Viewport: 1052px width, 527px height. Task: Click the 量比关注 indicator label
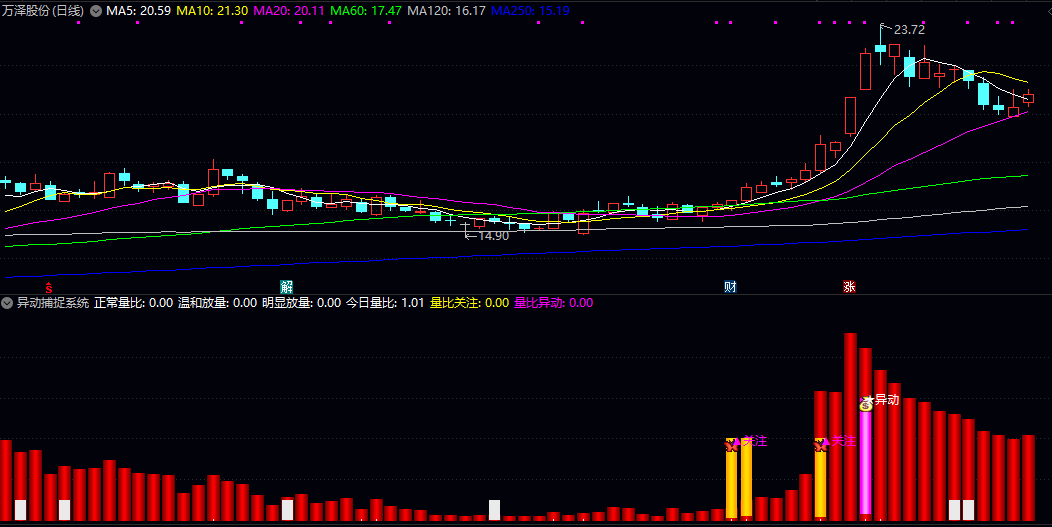pyautogui.click(x=470, y=303)
